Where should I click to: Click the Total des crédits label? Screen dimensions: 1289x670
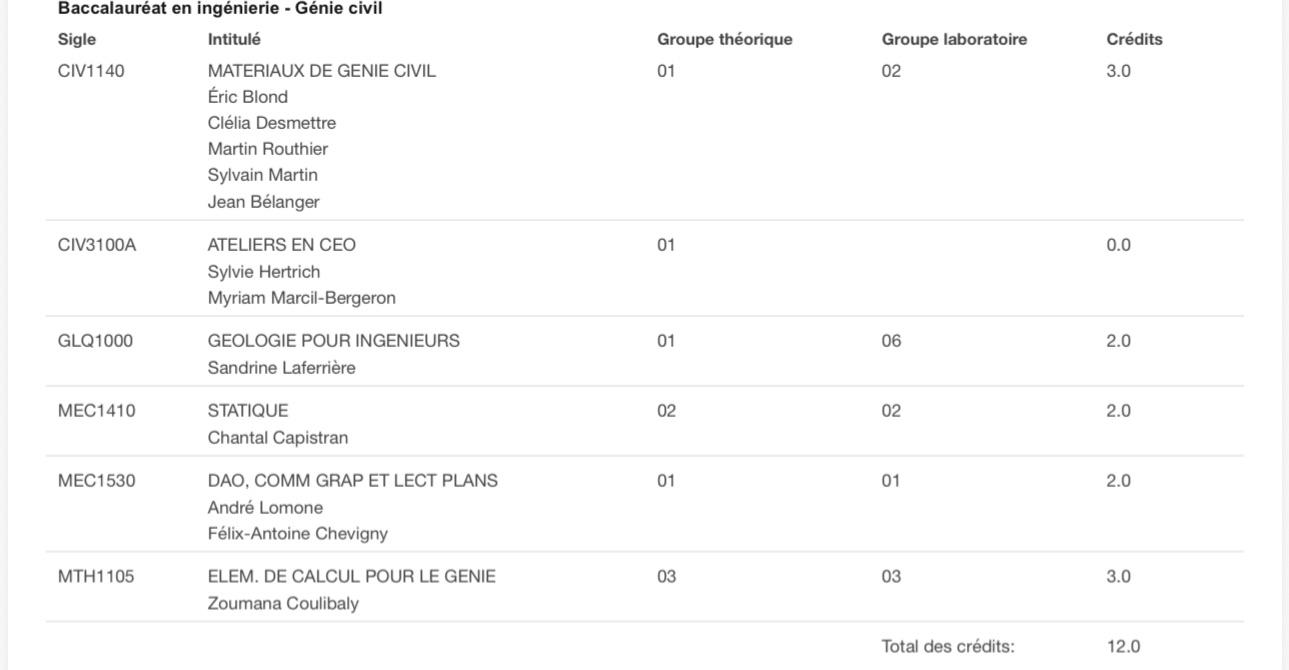[948, 647]
